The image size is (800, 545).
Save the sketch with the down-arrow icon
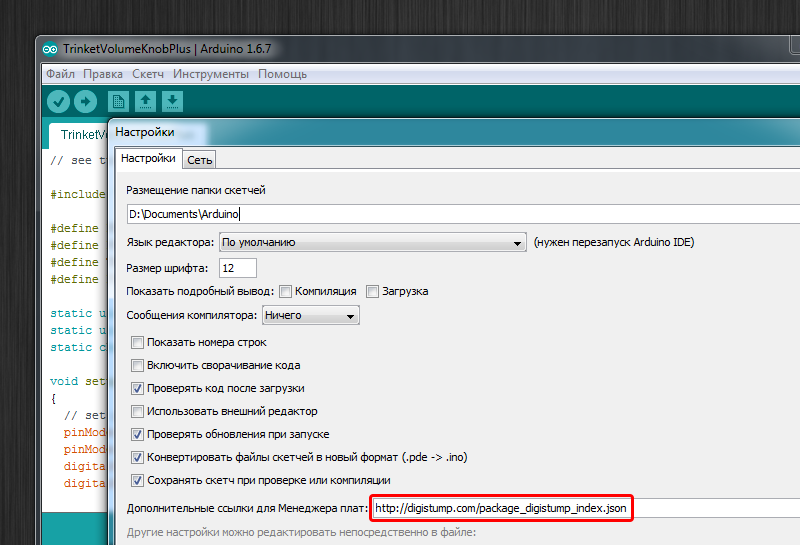coord(172,102)
